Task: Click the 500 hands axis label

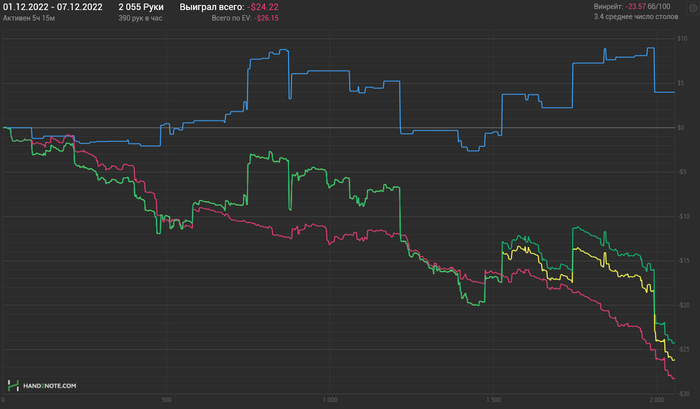Action: [166, 400]
